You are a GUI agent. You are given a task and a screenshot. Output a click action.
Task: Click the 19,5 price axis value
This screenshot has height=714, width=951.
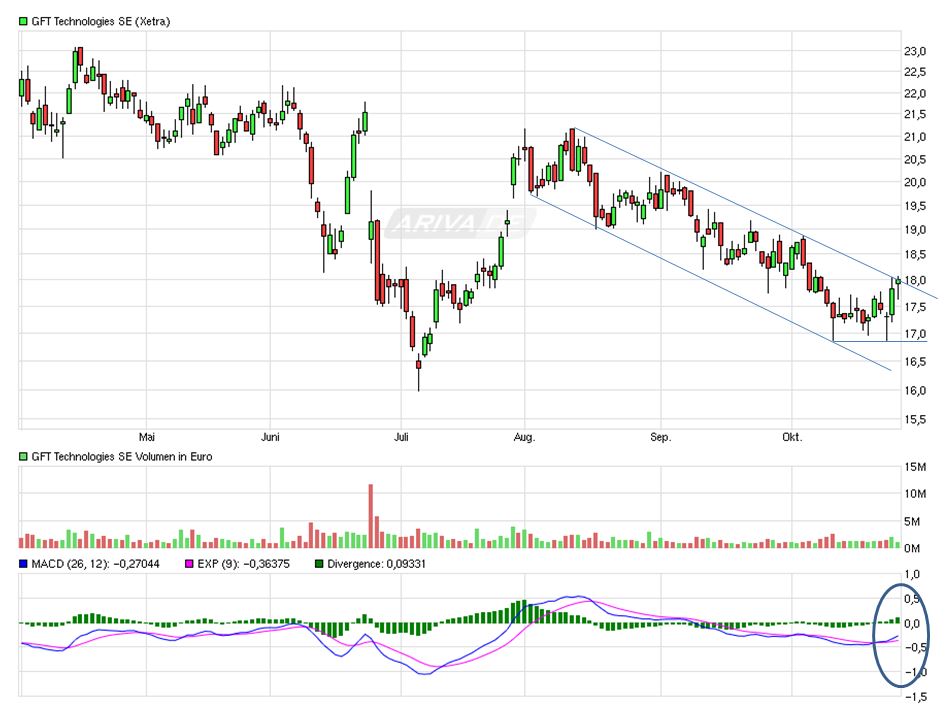[x=915, y=206]
